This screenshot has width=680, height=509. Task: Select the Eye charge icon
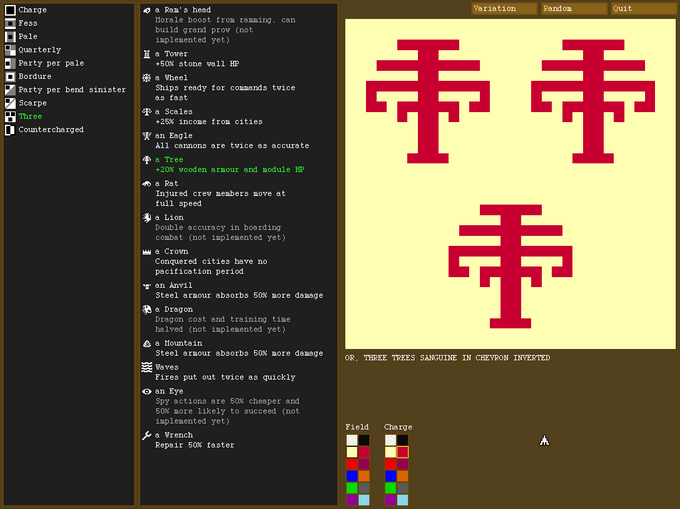(x=147, y=391)
